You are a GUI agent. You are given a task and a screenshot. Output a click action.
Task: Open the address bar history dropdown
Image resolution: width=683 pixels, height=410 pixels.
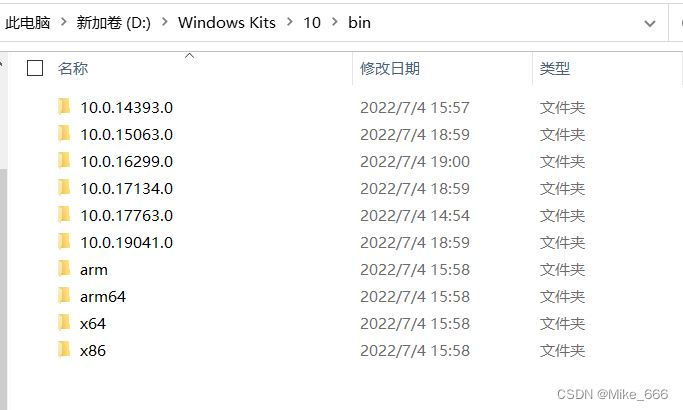point(650,23)
